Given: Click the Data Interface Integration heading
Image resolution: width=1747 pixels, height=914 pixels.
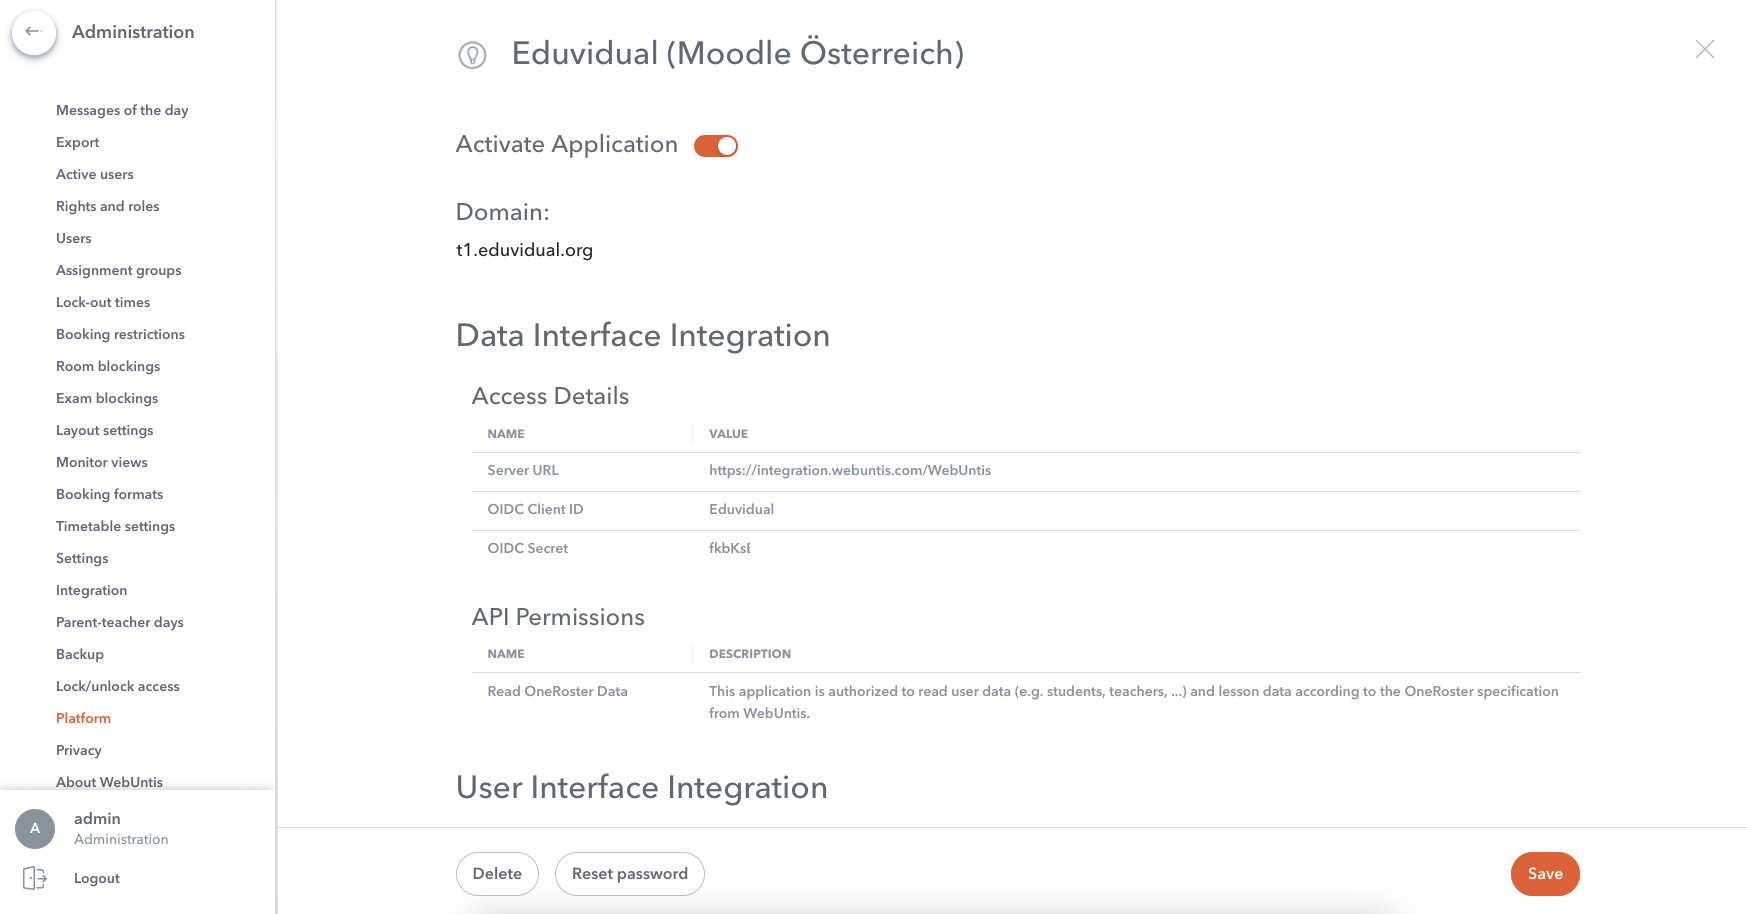Looking at the screenshot, I should click(643, 336).
